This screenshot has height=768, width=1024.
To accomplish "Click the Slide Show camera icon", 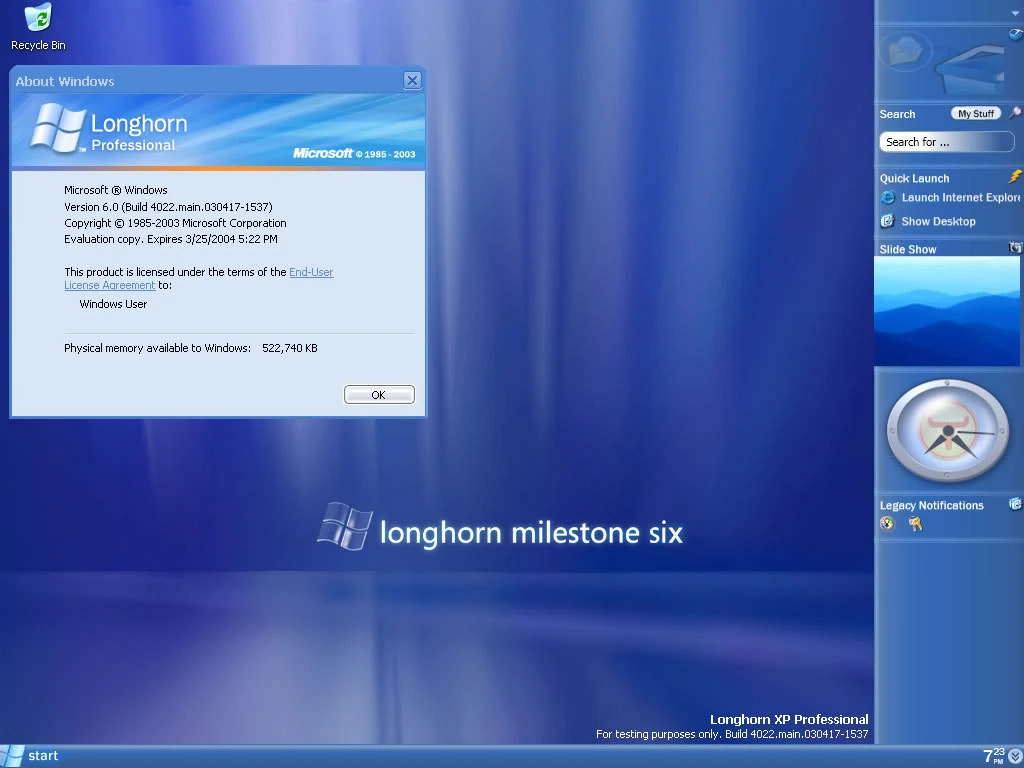I will [x=1015, y=248].
